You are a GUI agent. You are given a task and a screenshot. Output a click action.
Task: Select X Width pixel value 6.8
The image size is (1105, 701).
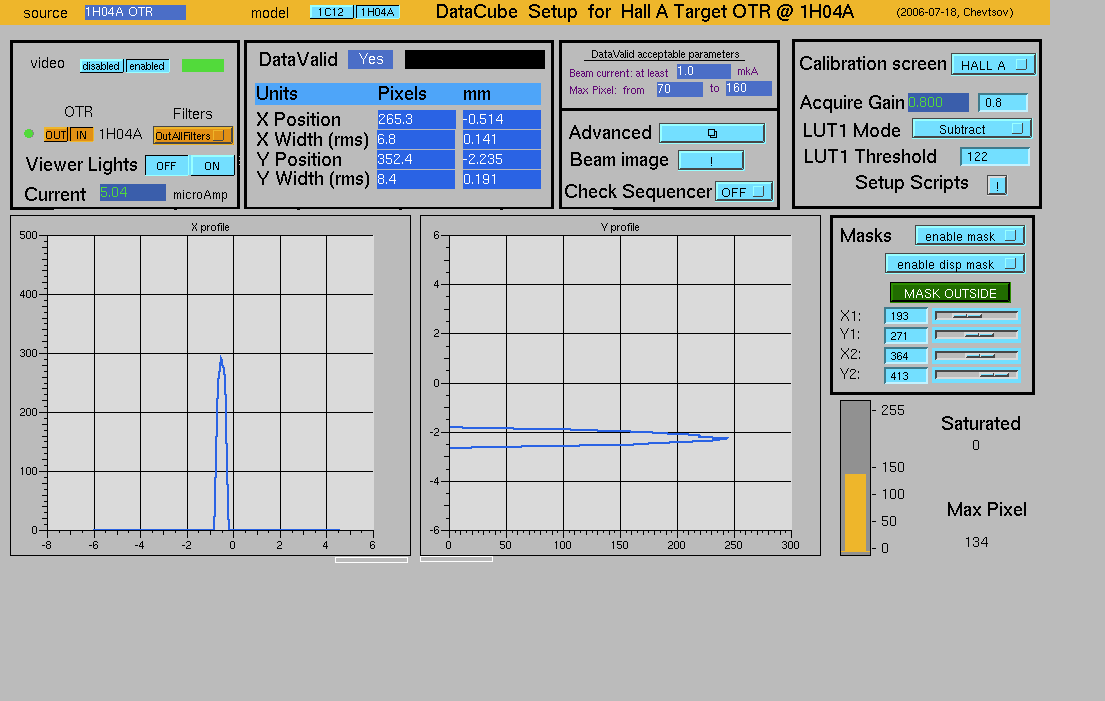416,139
